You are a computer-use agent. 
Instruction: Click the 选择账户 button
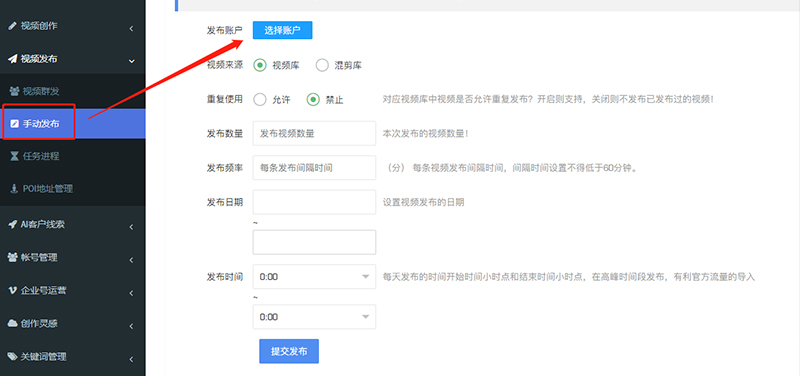[x=282, y=30]
